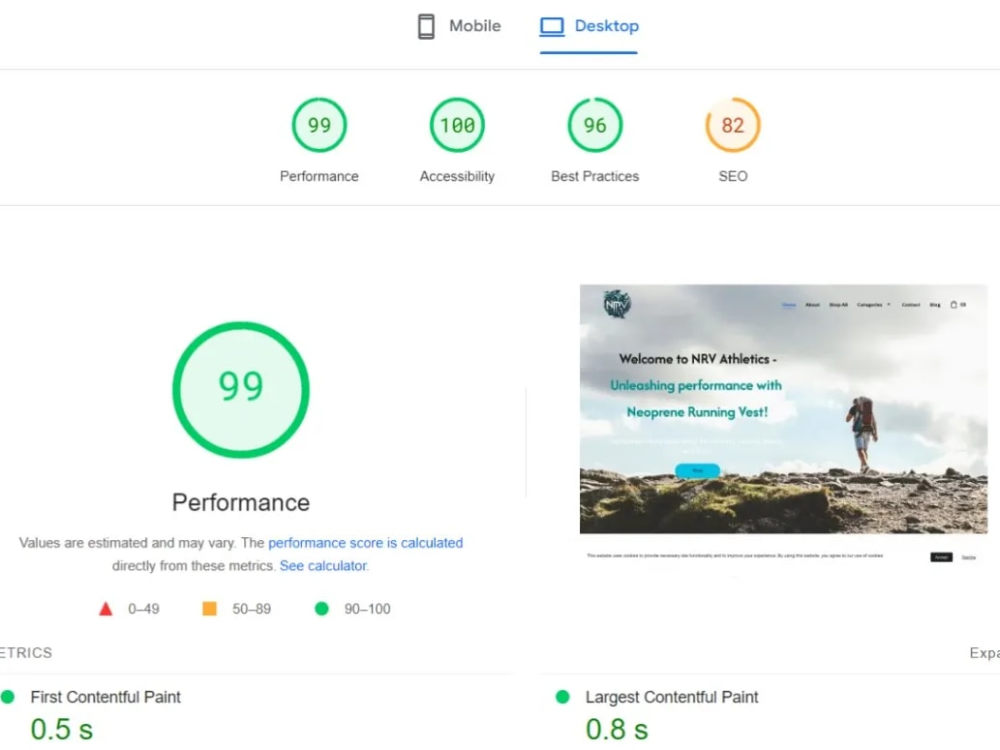1000x750 pixels.
Task: Click the green dot beside Largest Contentful Paint
Action: coord(562,696)
